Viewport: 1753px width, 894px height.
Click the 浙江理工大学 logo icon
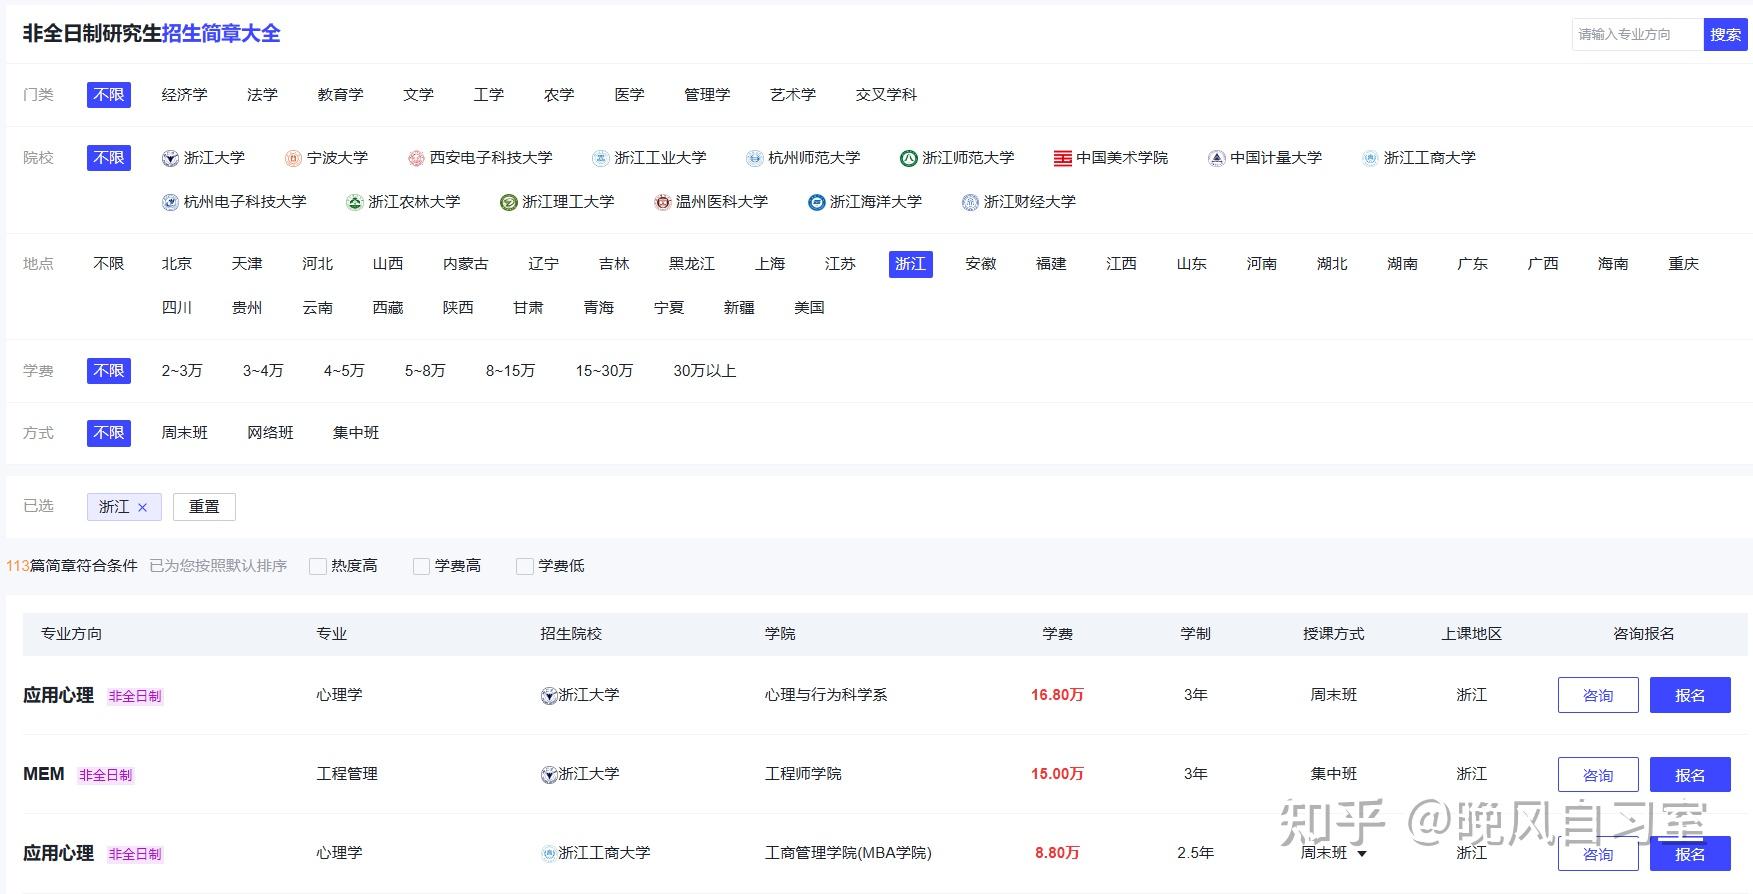pyautogui.click(x=508, y=202)
